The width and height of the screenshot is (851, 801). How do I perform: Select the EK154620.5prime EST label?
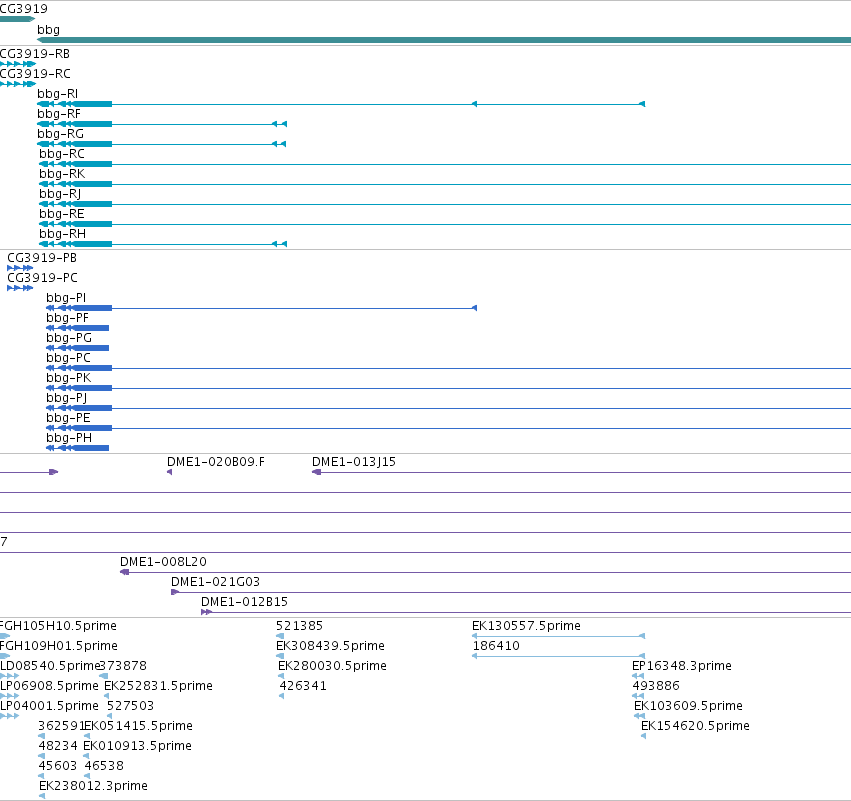[696, 726]
